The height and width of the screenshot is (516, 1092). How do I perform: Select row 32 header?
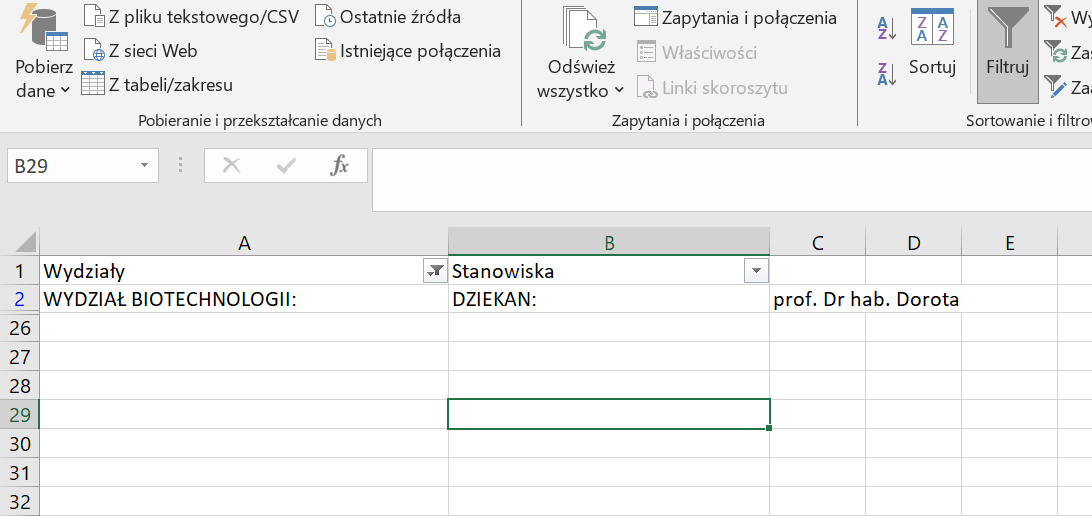click(20, 501)
